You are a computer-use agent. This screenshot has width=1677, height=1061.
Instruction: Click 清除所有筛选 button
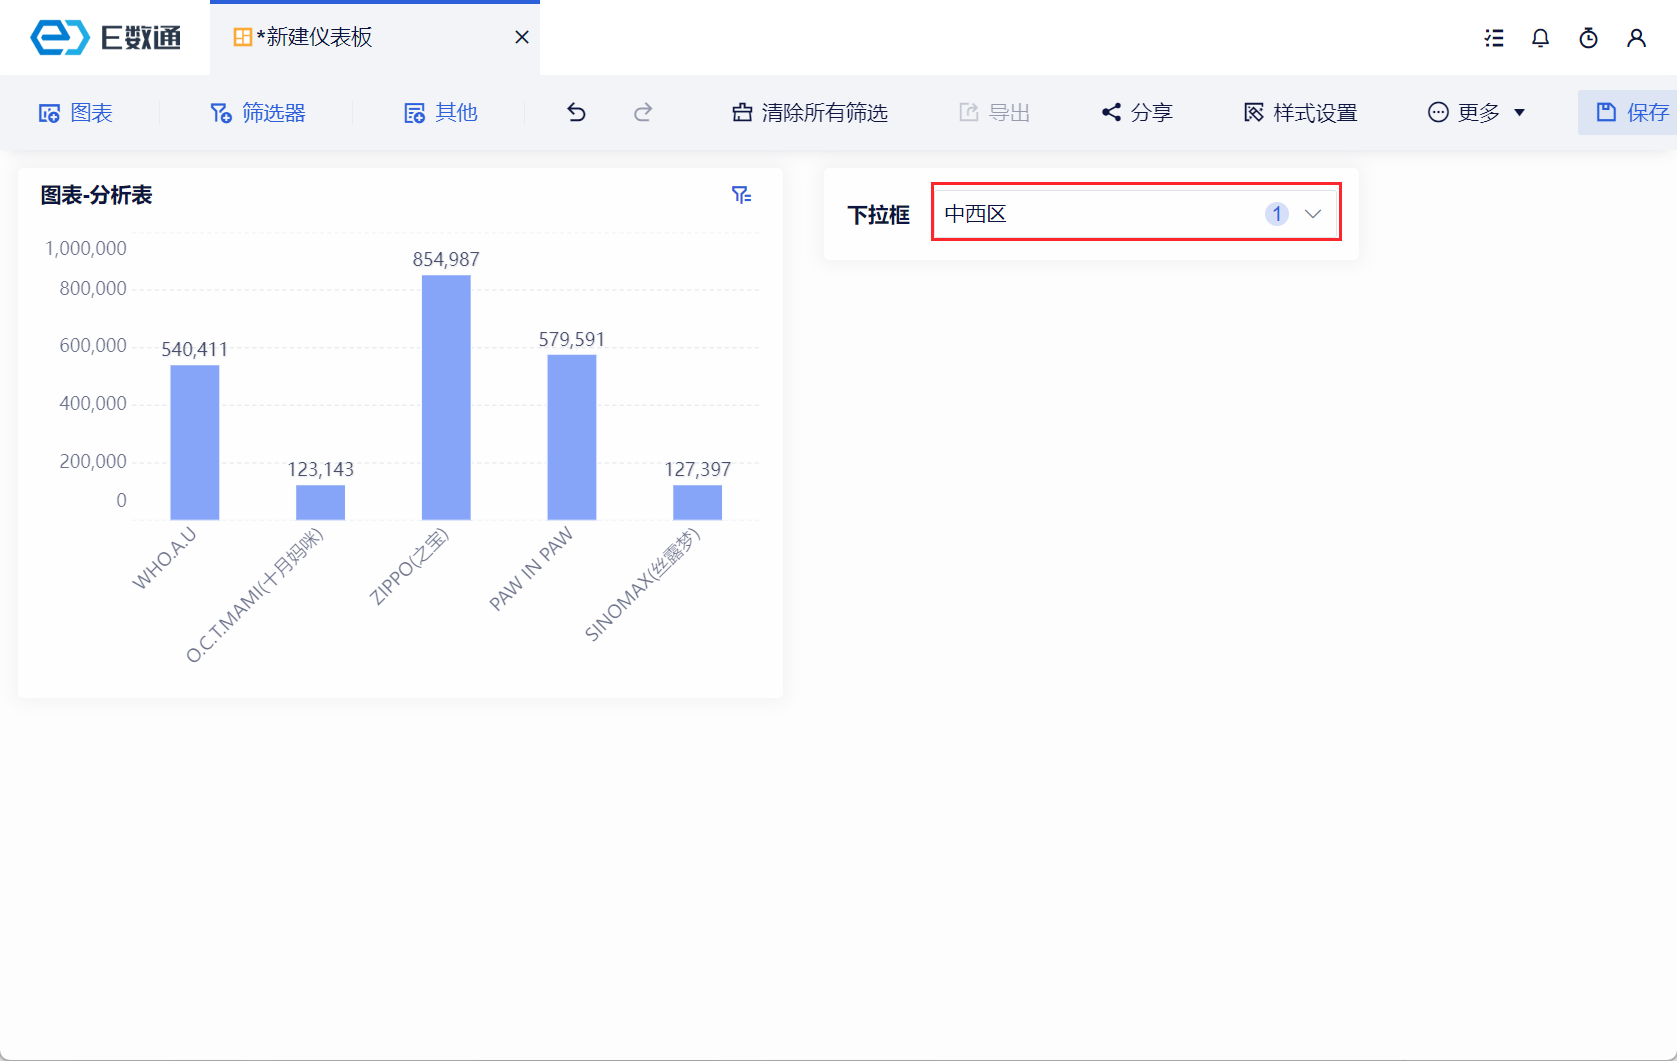[810, 113]
